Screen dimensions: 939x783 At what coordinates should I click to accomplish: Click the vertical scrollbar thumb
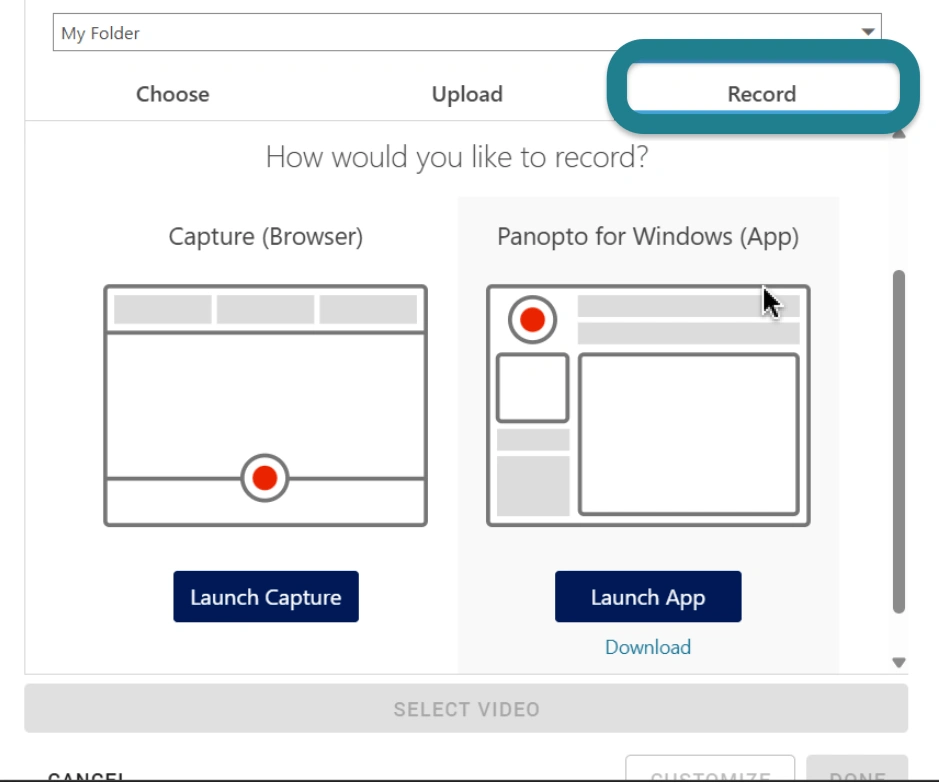pyautogui.click(x=898, y=442)
